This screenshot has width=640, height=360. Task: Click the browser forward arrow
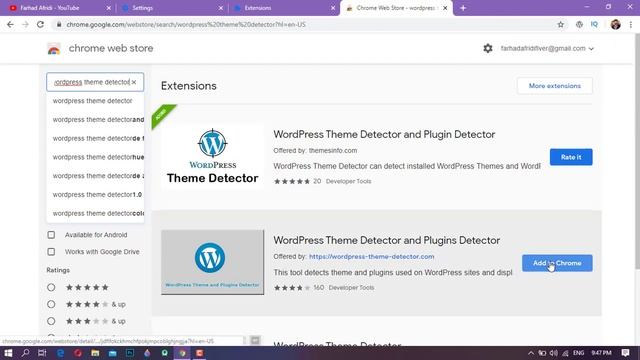click(x=25, y=24)
